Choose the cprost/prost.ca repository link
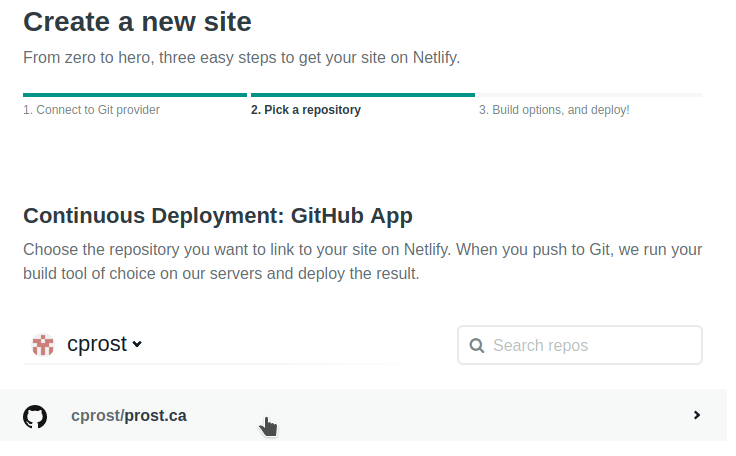The image size is (736, 456). click(129, 416)
